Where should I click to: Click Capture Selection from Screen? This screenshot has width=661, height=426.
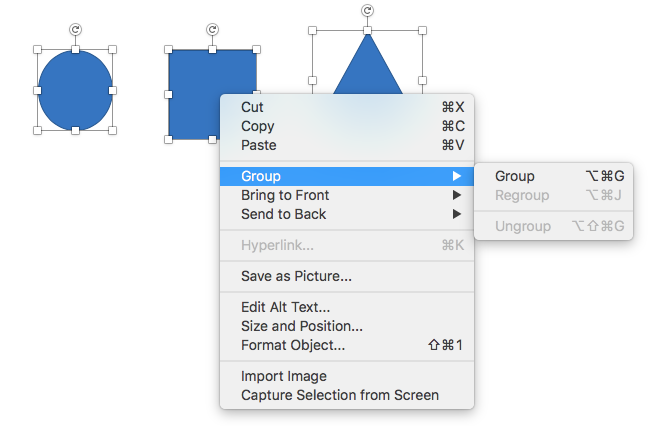pyautogui.click(x=339, y=395)
